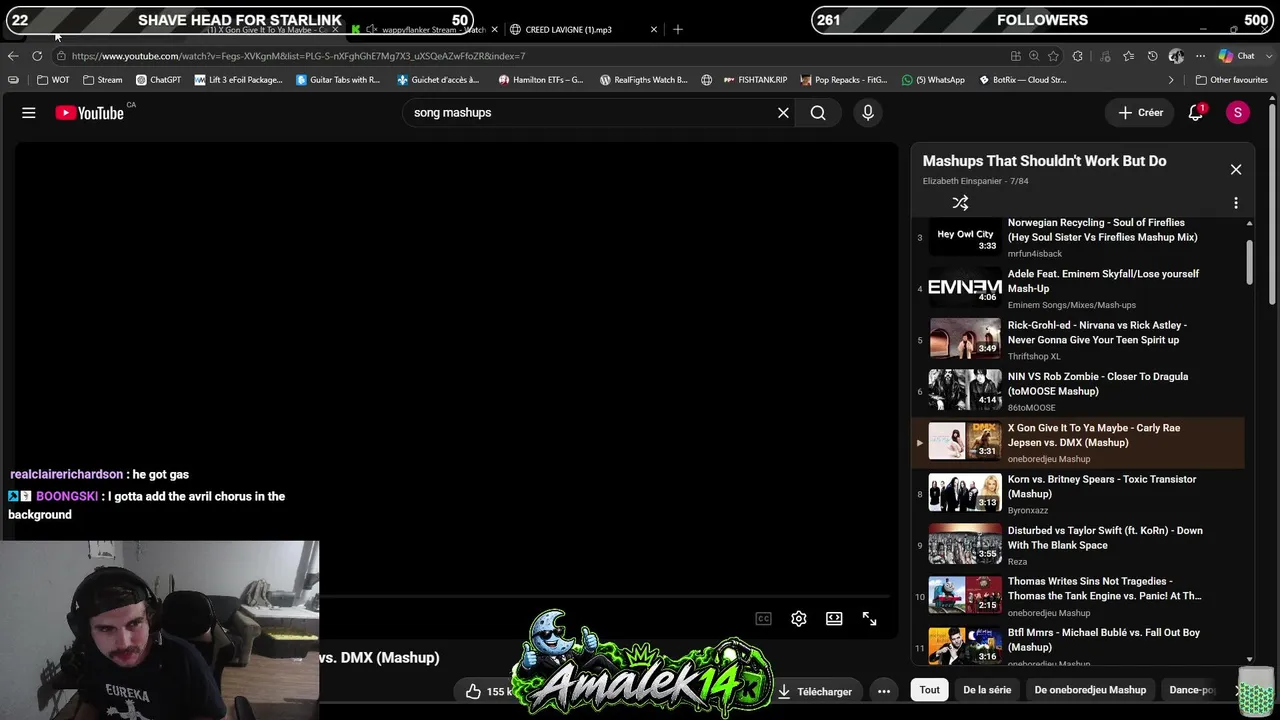Screen dimensions: 1280x720
Task: Switch to the CREED LAVIGNE (1).mp3 tab
Action: point(570,30)
